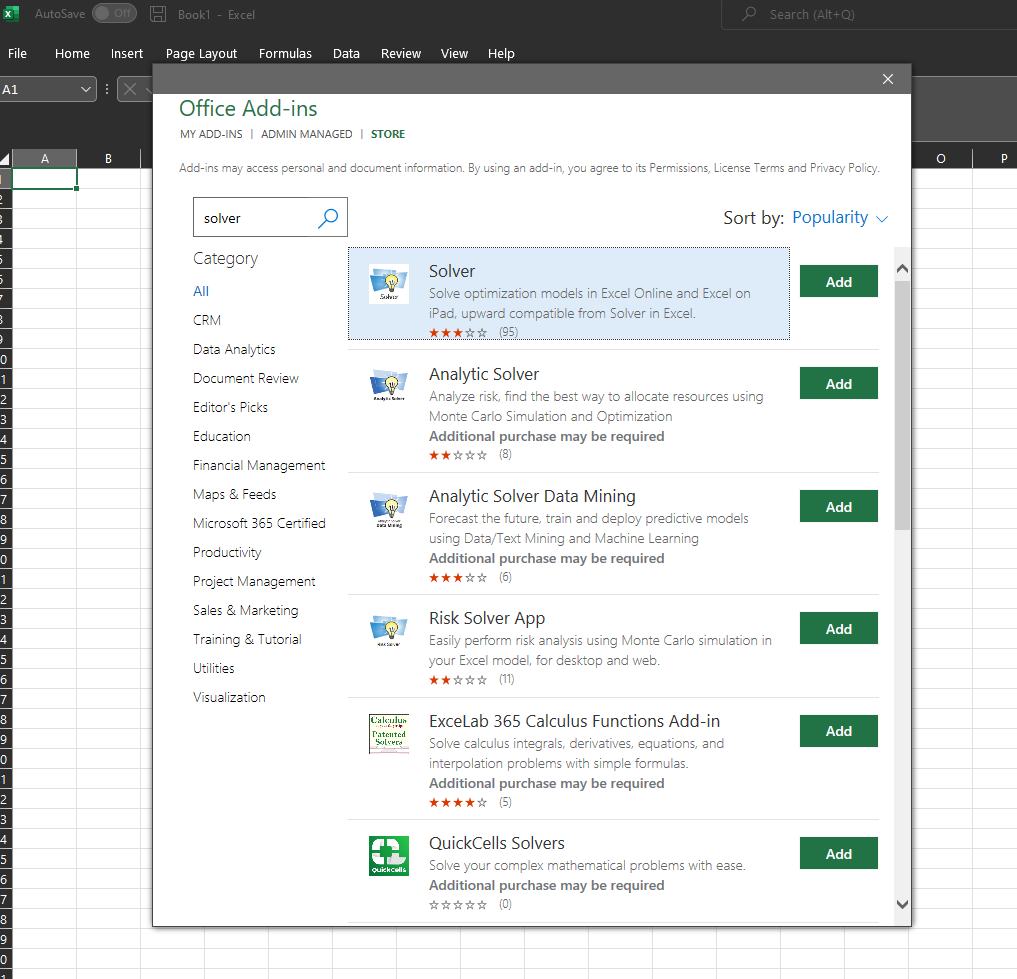Select the Utilities category
Screen dimensions: 1017x979
coord(213,668)
